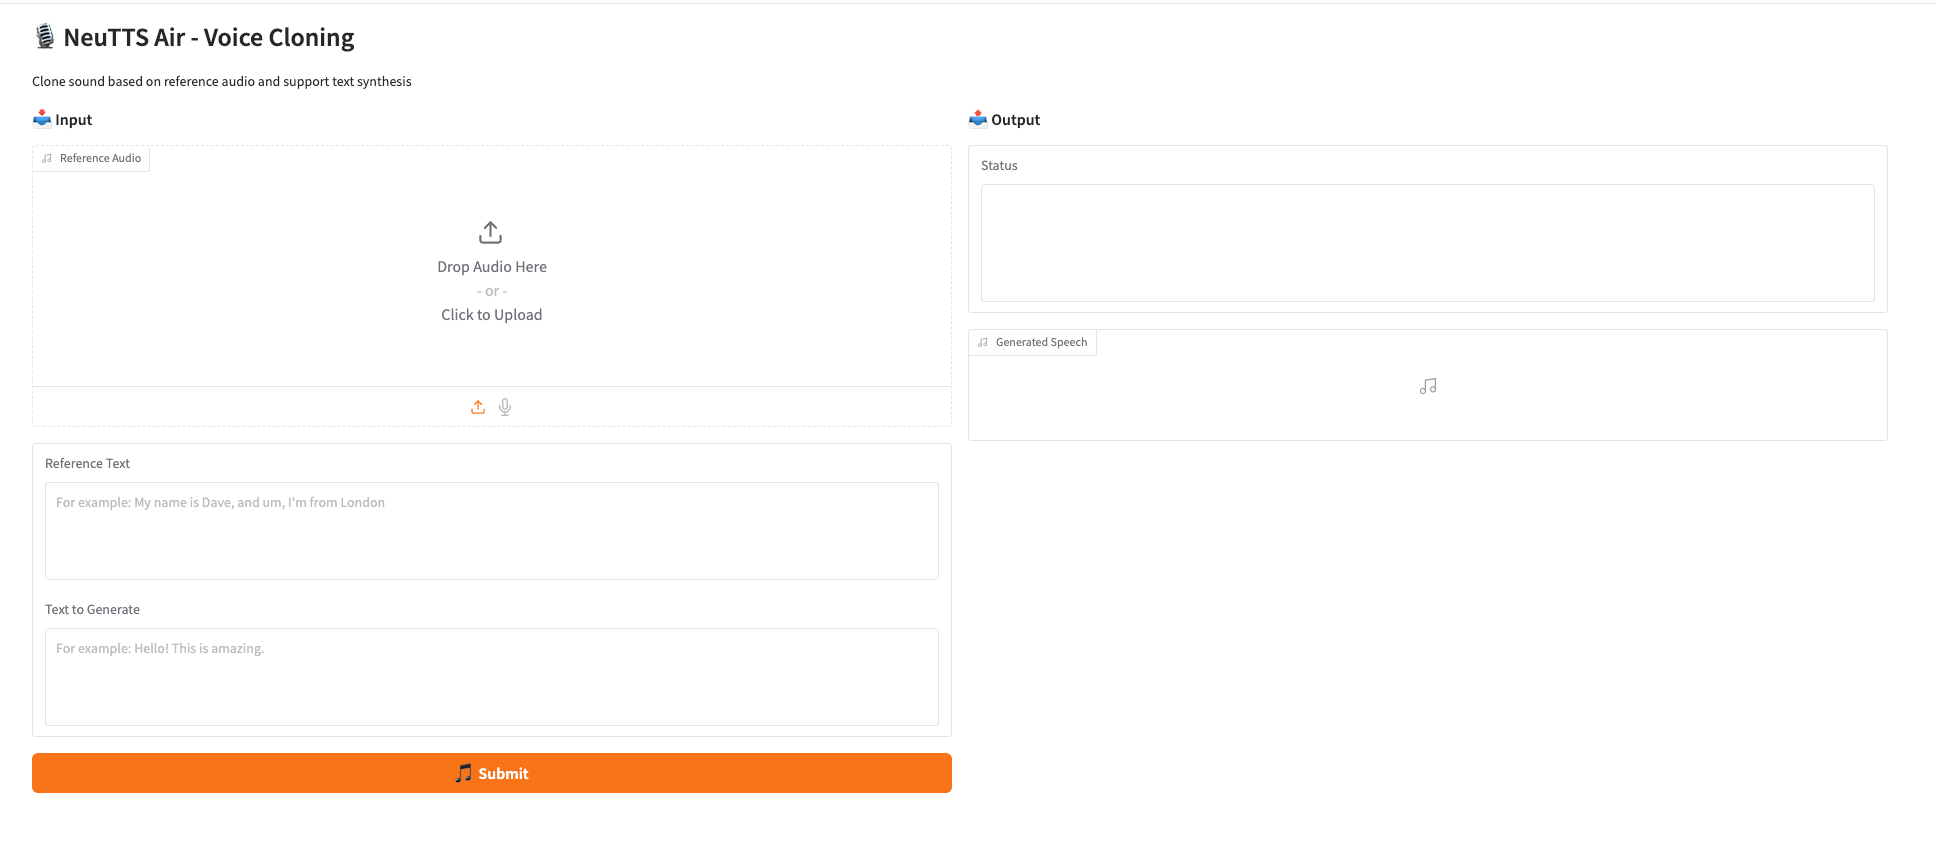Focus the Reference Text input box
This screenshot has height=842, width=1936.
pos(492,531)
